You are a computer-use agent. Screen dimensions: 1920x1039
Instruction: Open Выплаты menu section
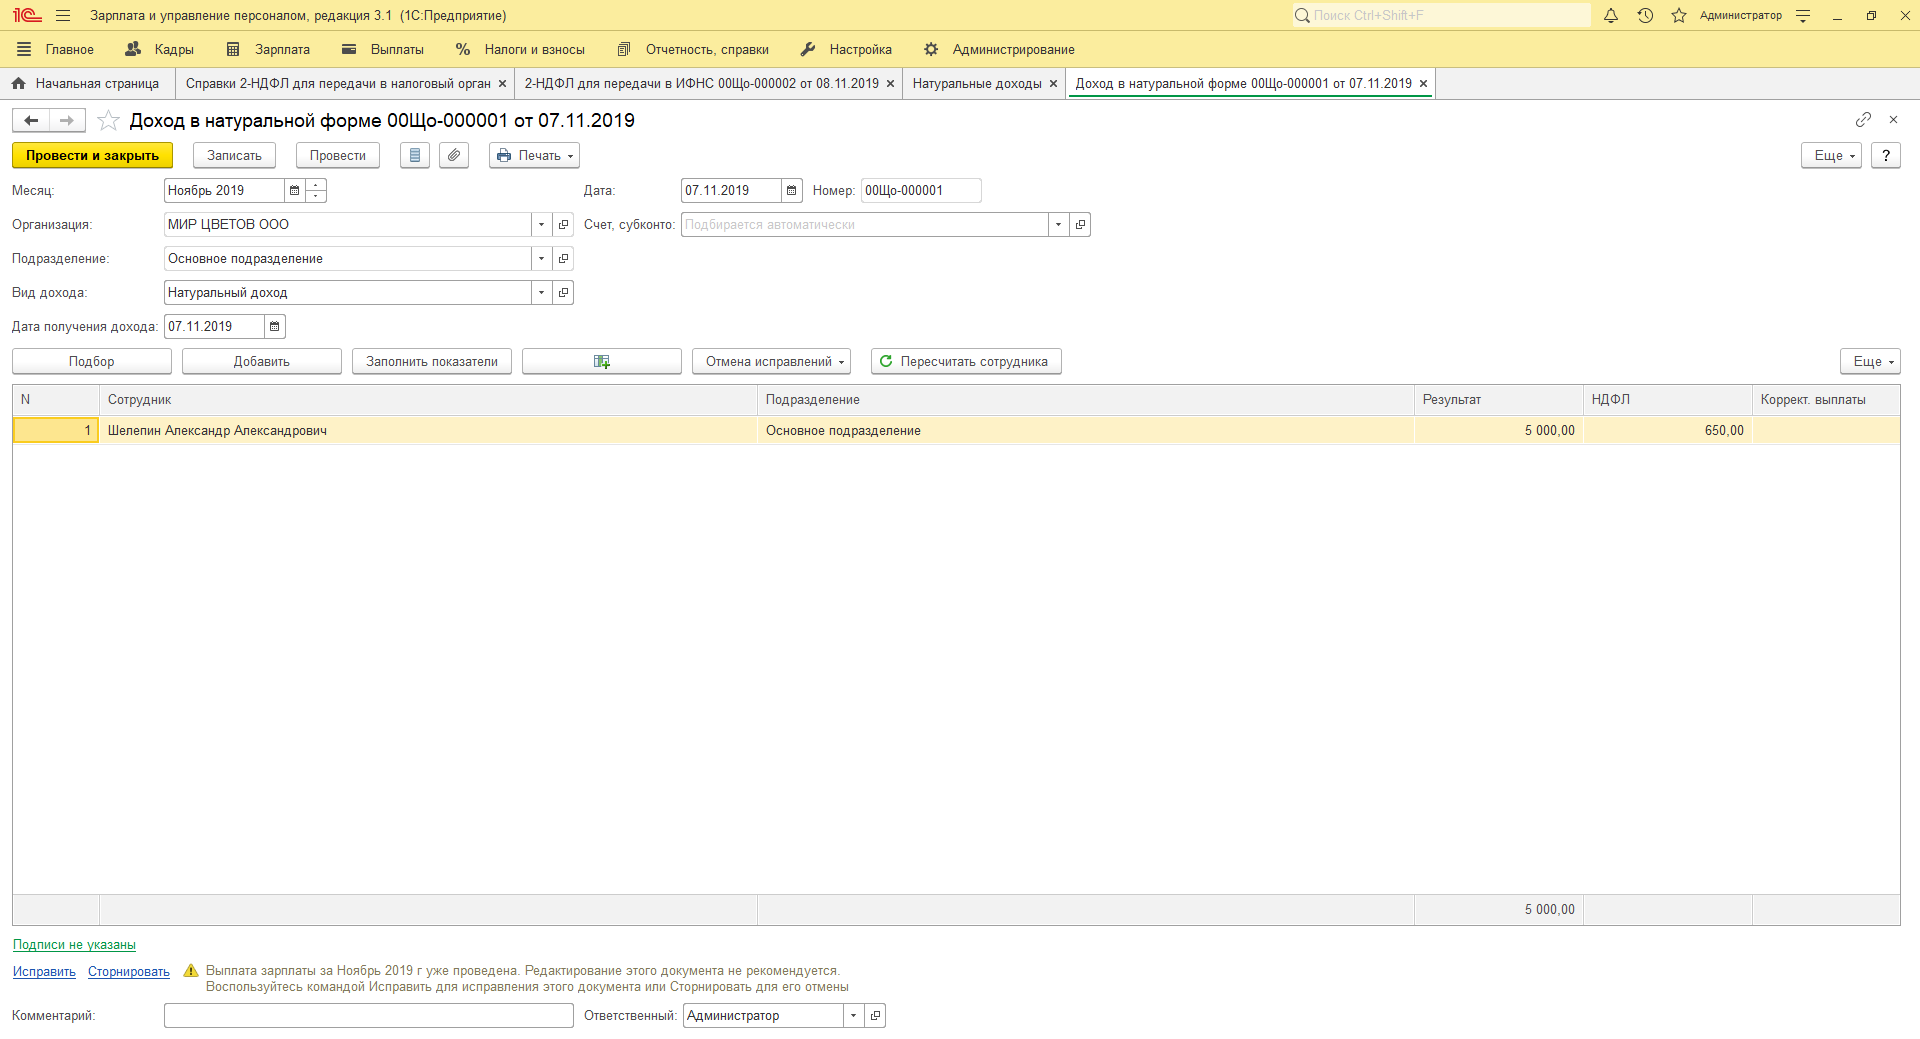pos(383,49)
